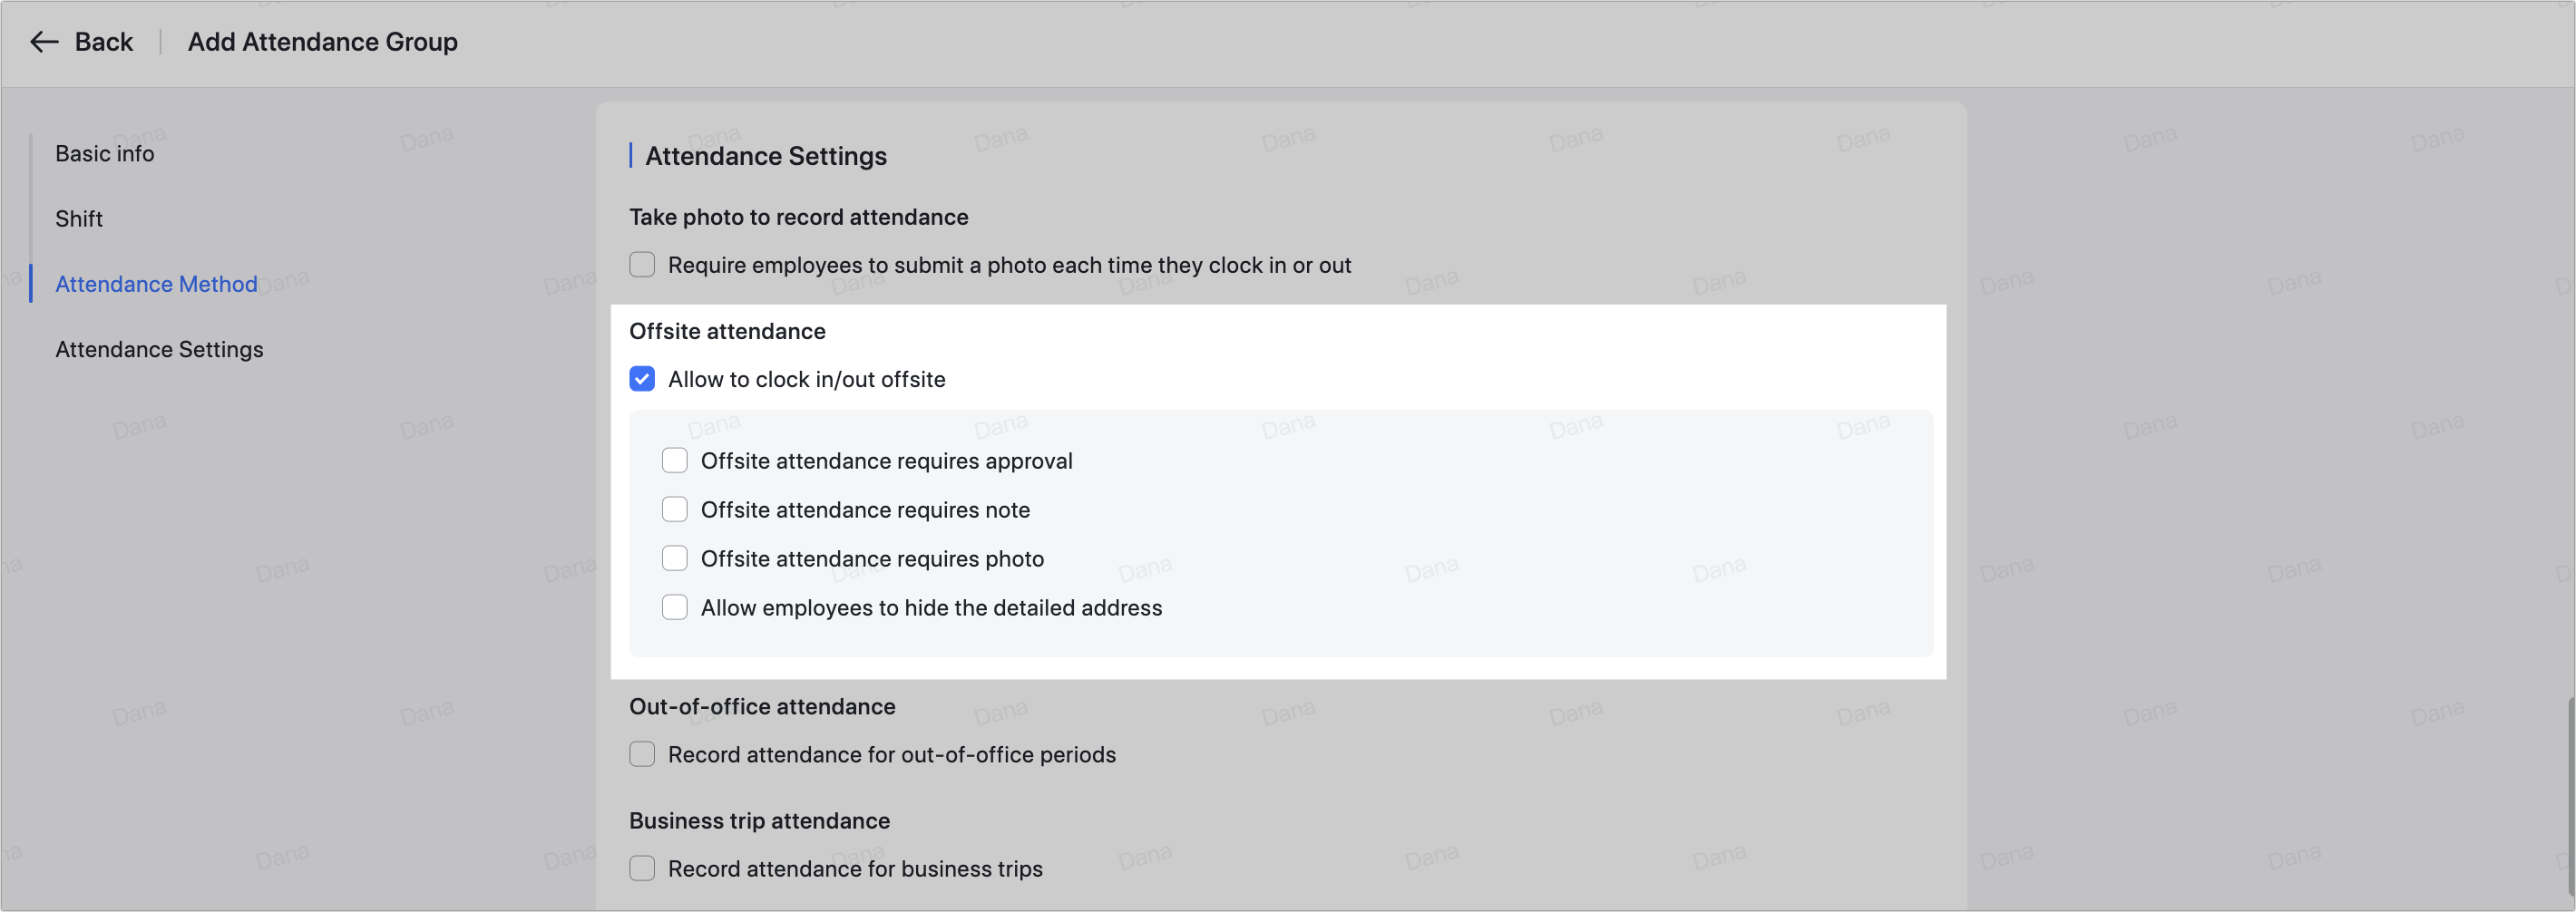
Task: Click the highlighted offsite options panel
Action: 1280,533
